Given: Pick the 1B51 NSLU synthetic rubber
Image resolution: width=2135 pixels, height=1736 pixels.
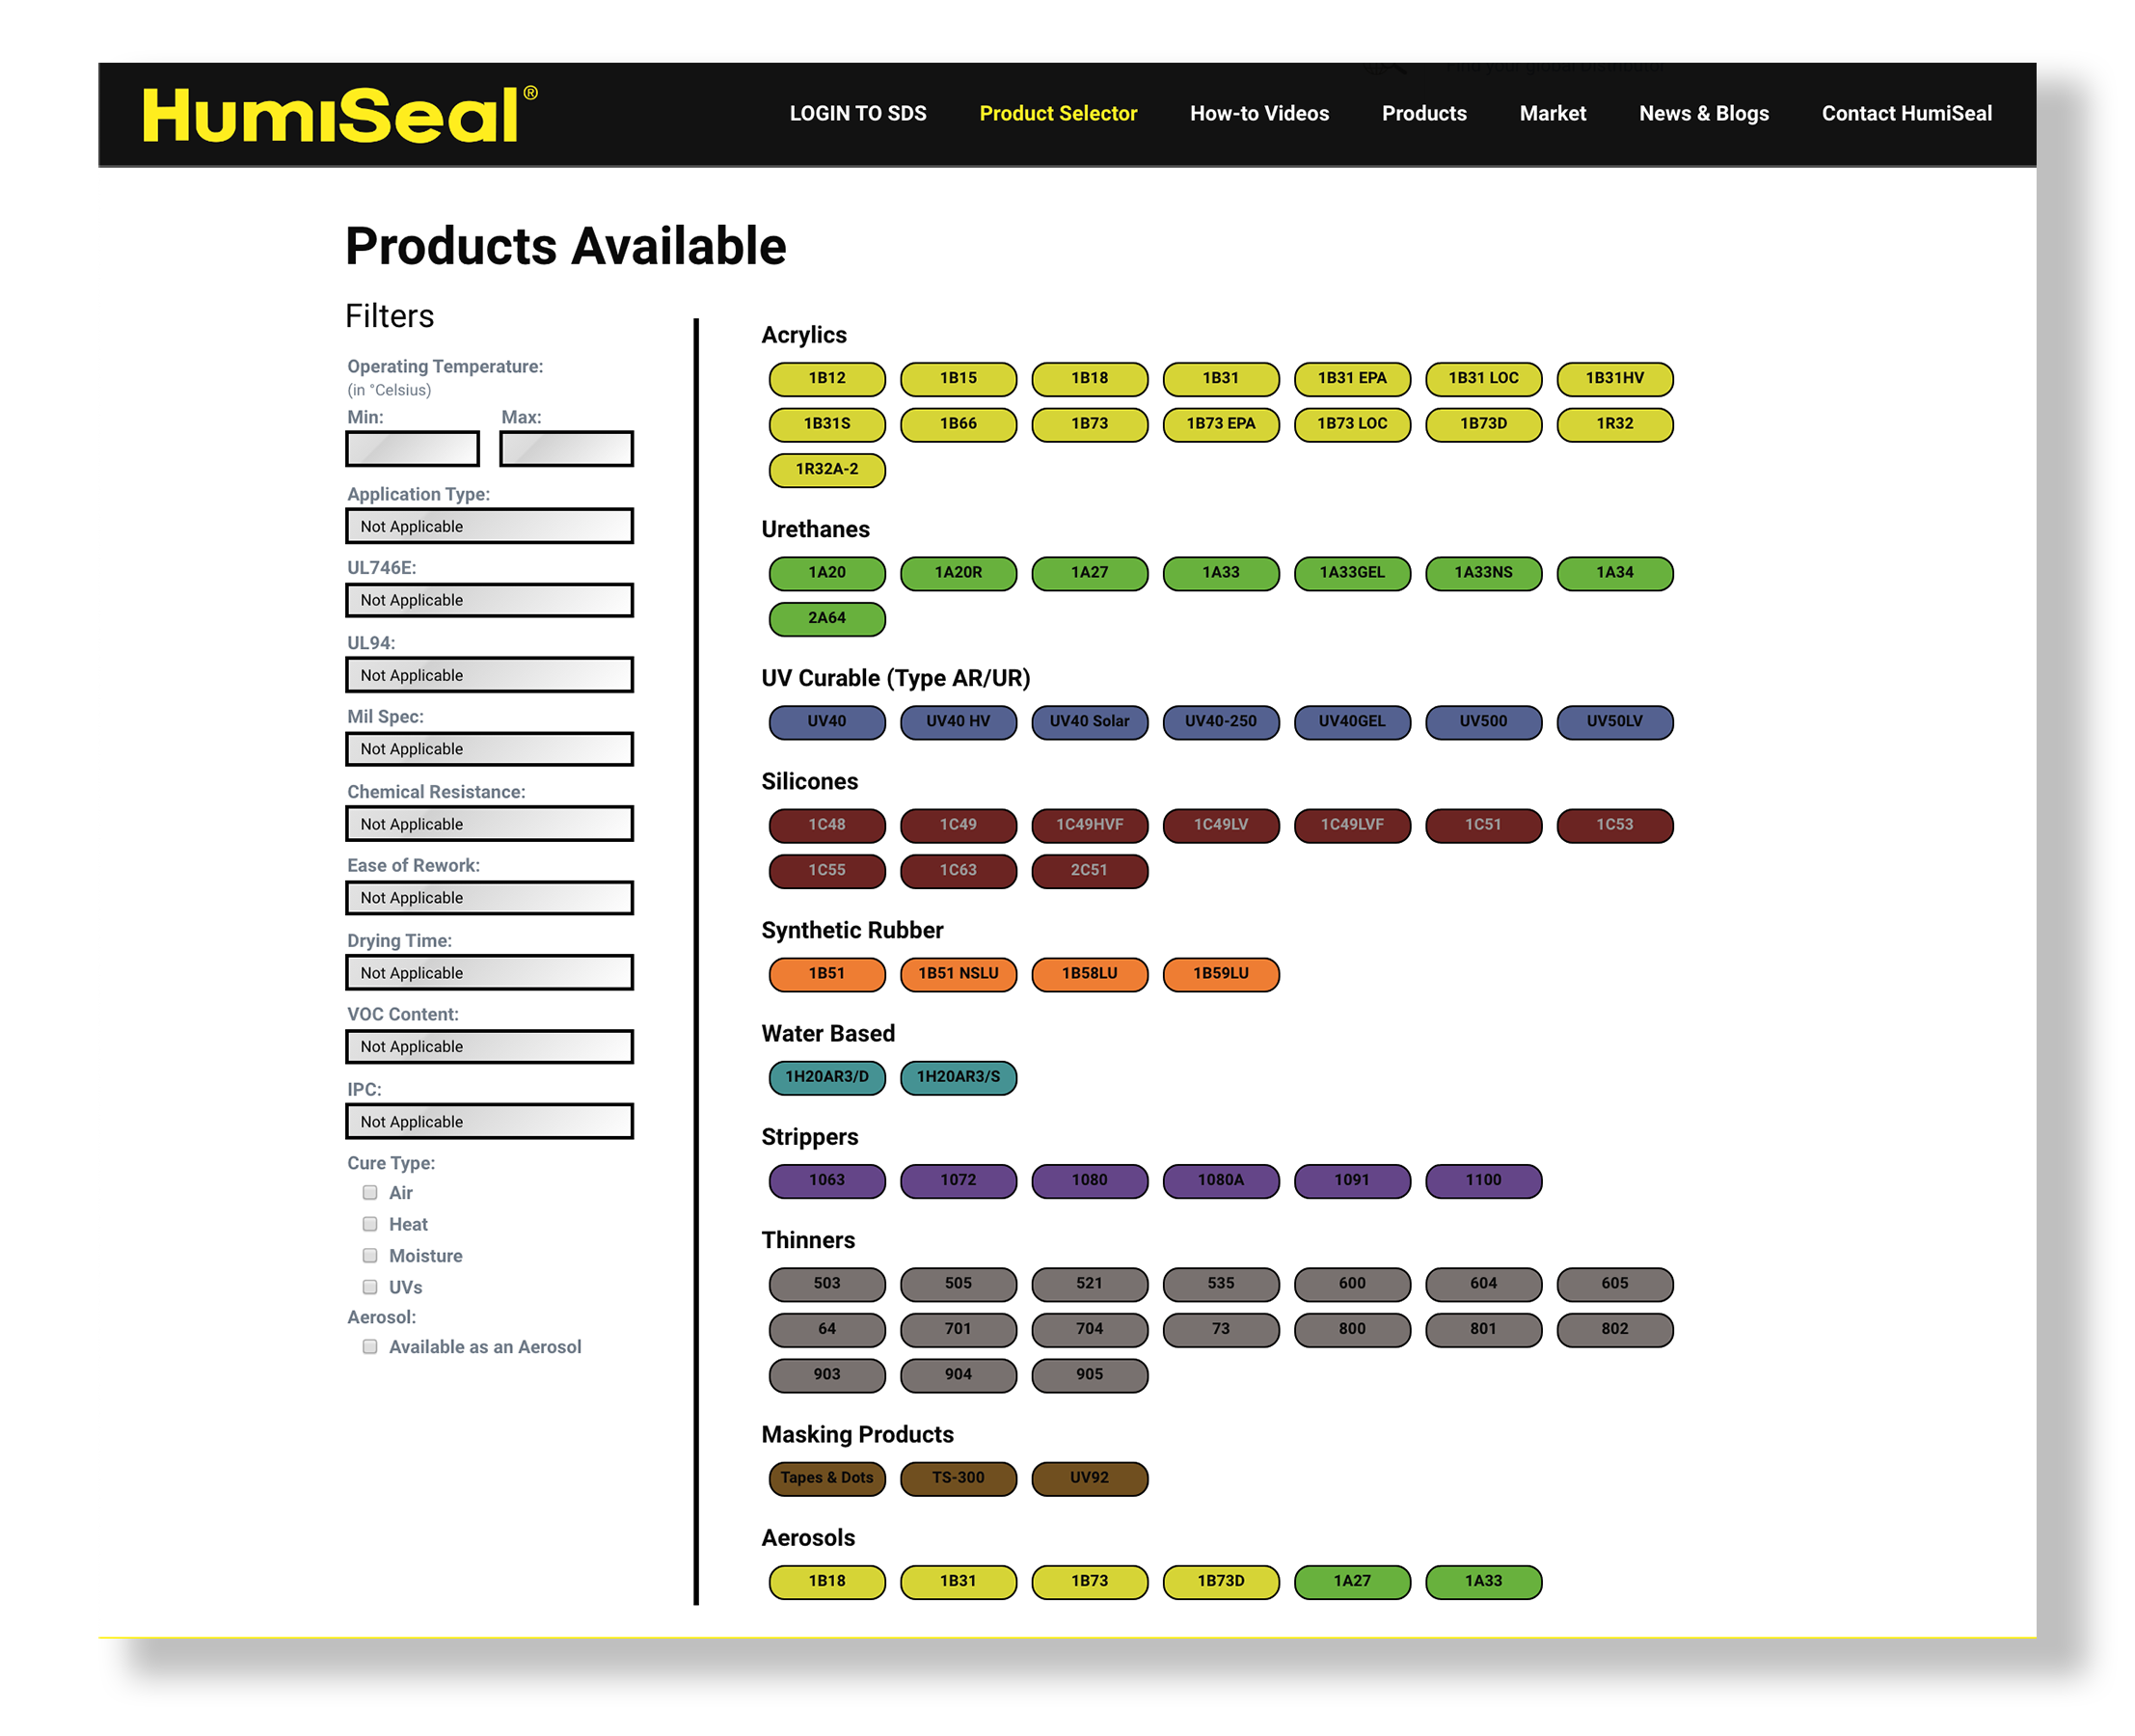Looking at the screenshot, I should point(957,973).
